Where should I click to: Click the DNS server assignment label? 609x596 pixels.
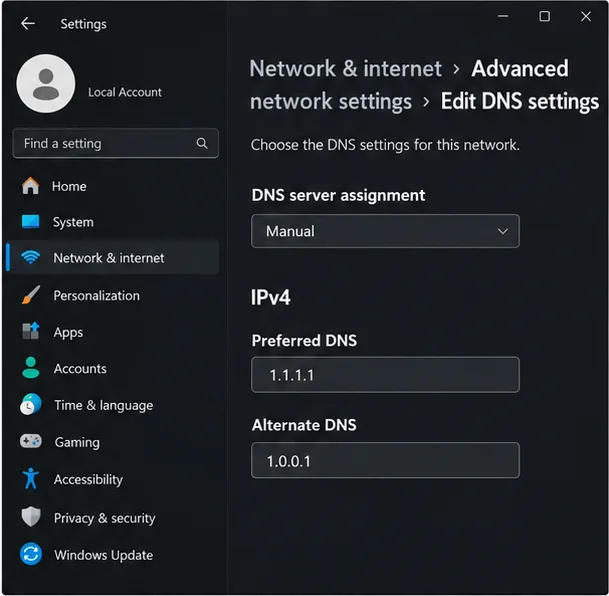tap(338, 195)
